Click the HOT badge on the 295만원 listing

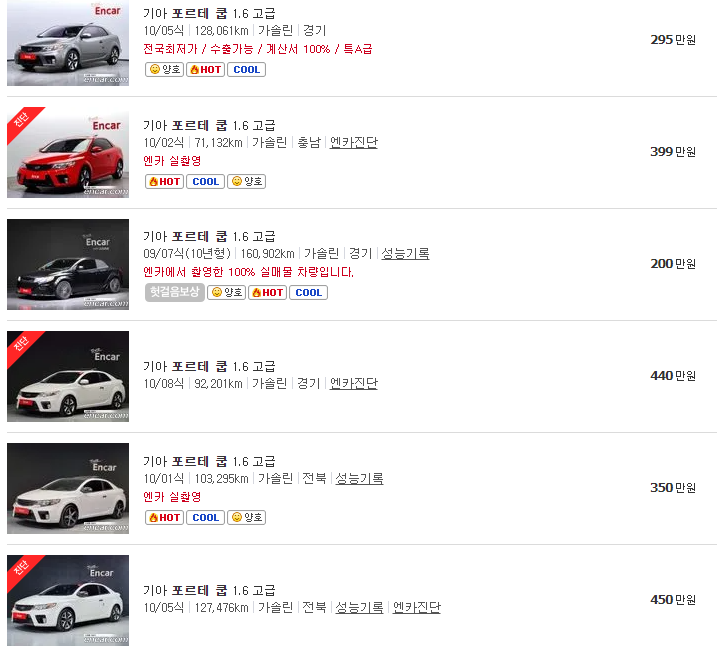click(x=206, y=70)
